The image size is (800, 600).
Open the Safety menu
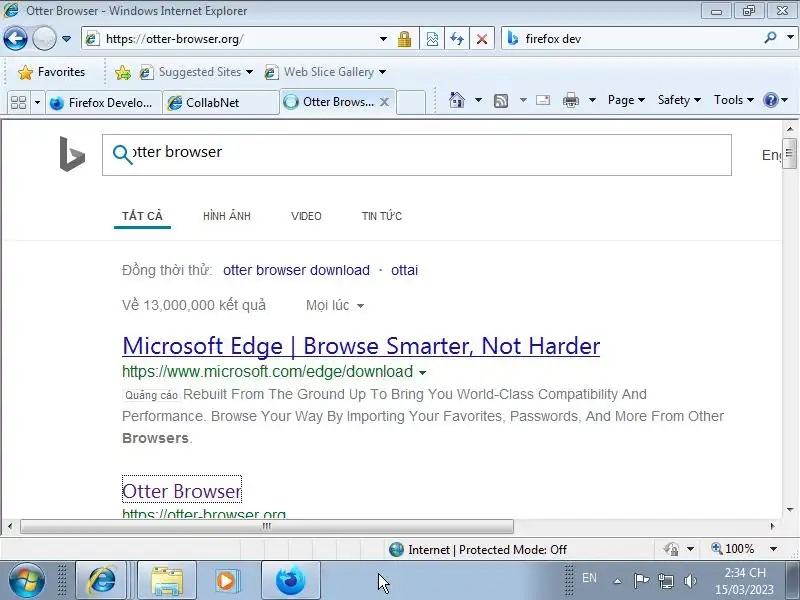[x=679, y=100]
